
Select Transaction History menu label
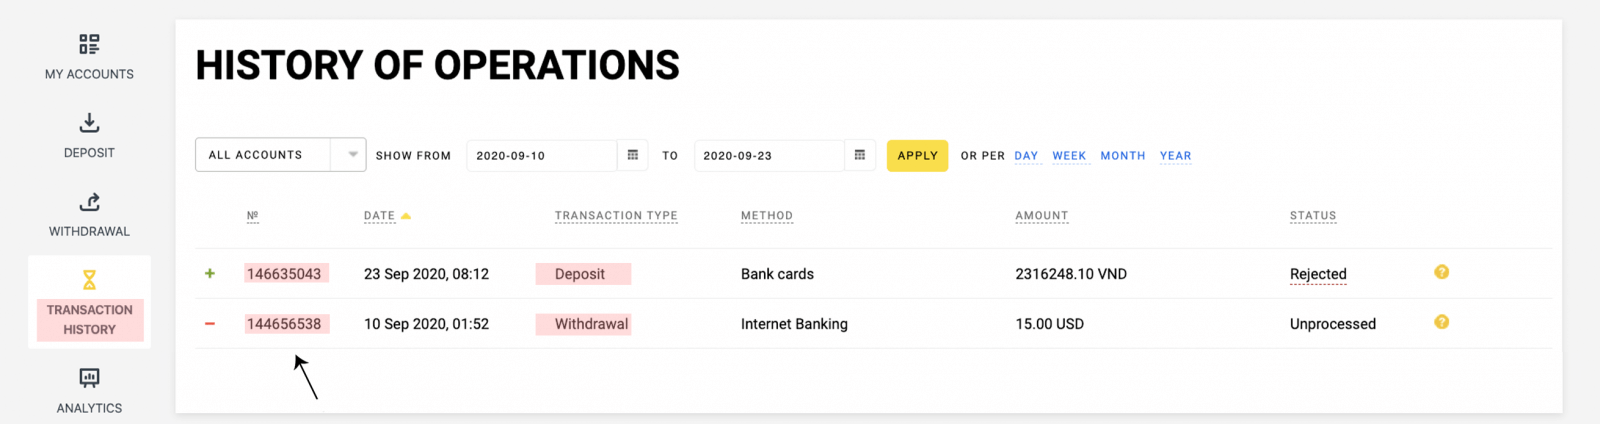pos(90,320)
